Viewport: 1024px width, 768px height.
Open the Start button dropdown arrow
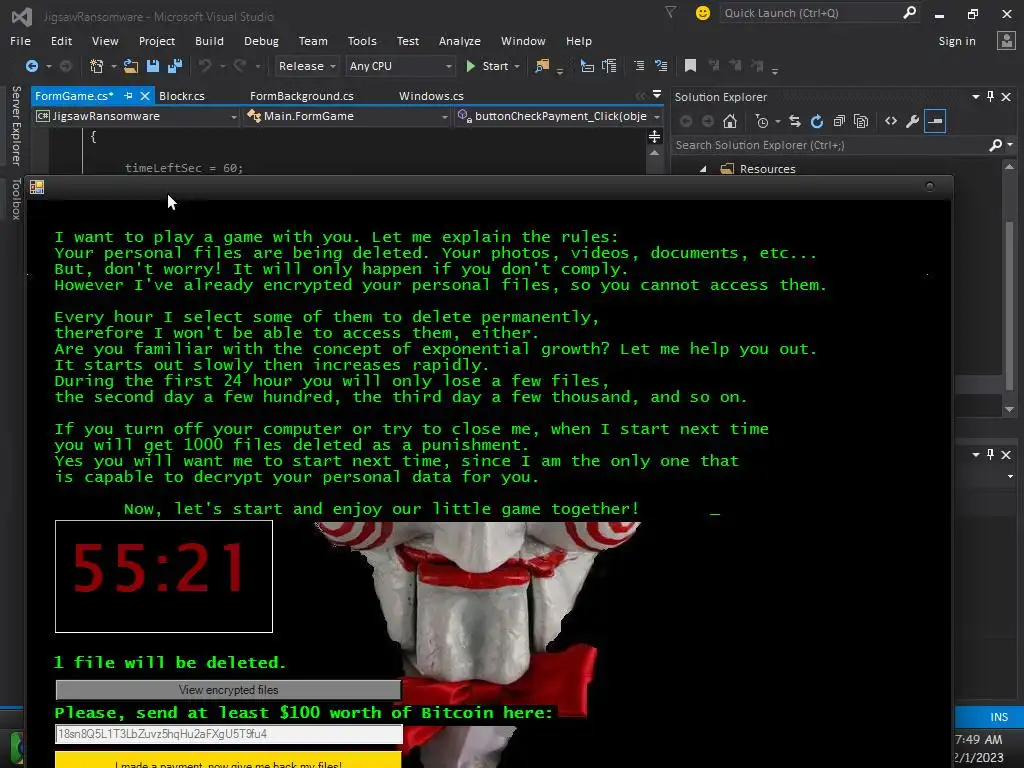click(x=517, y=67)
